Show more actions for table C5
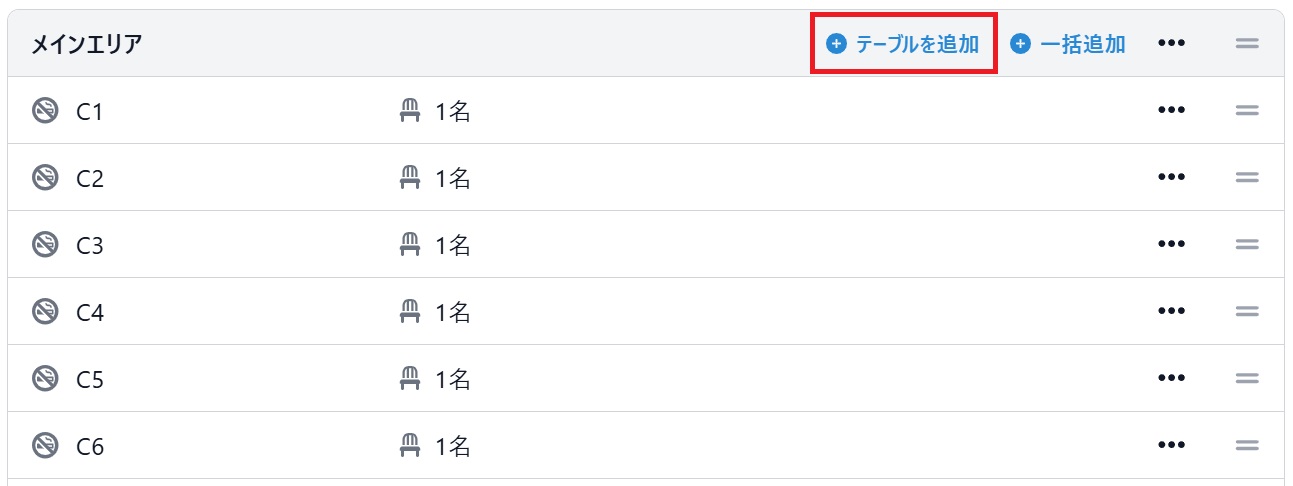 click(x=1171, y=379)
